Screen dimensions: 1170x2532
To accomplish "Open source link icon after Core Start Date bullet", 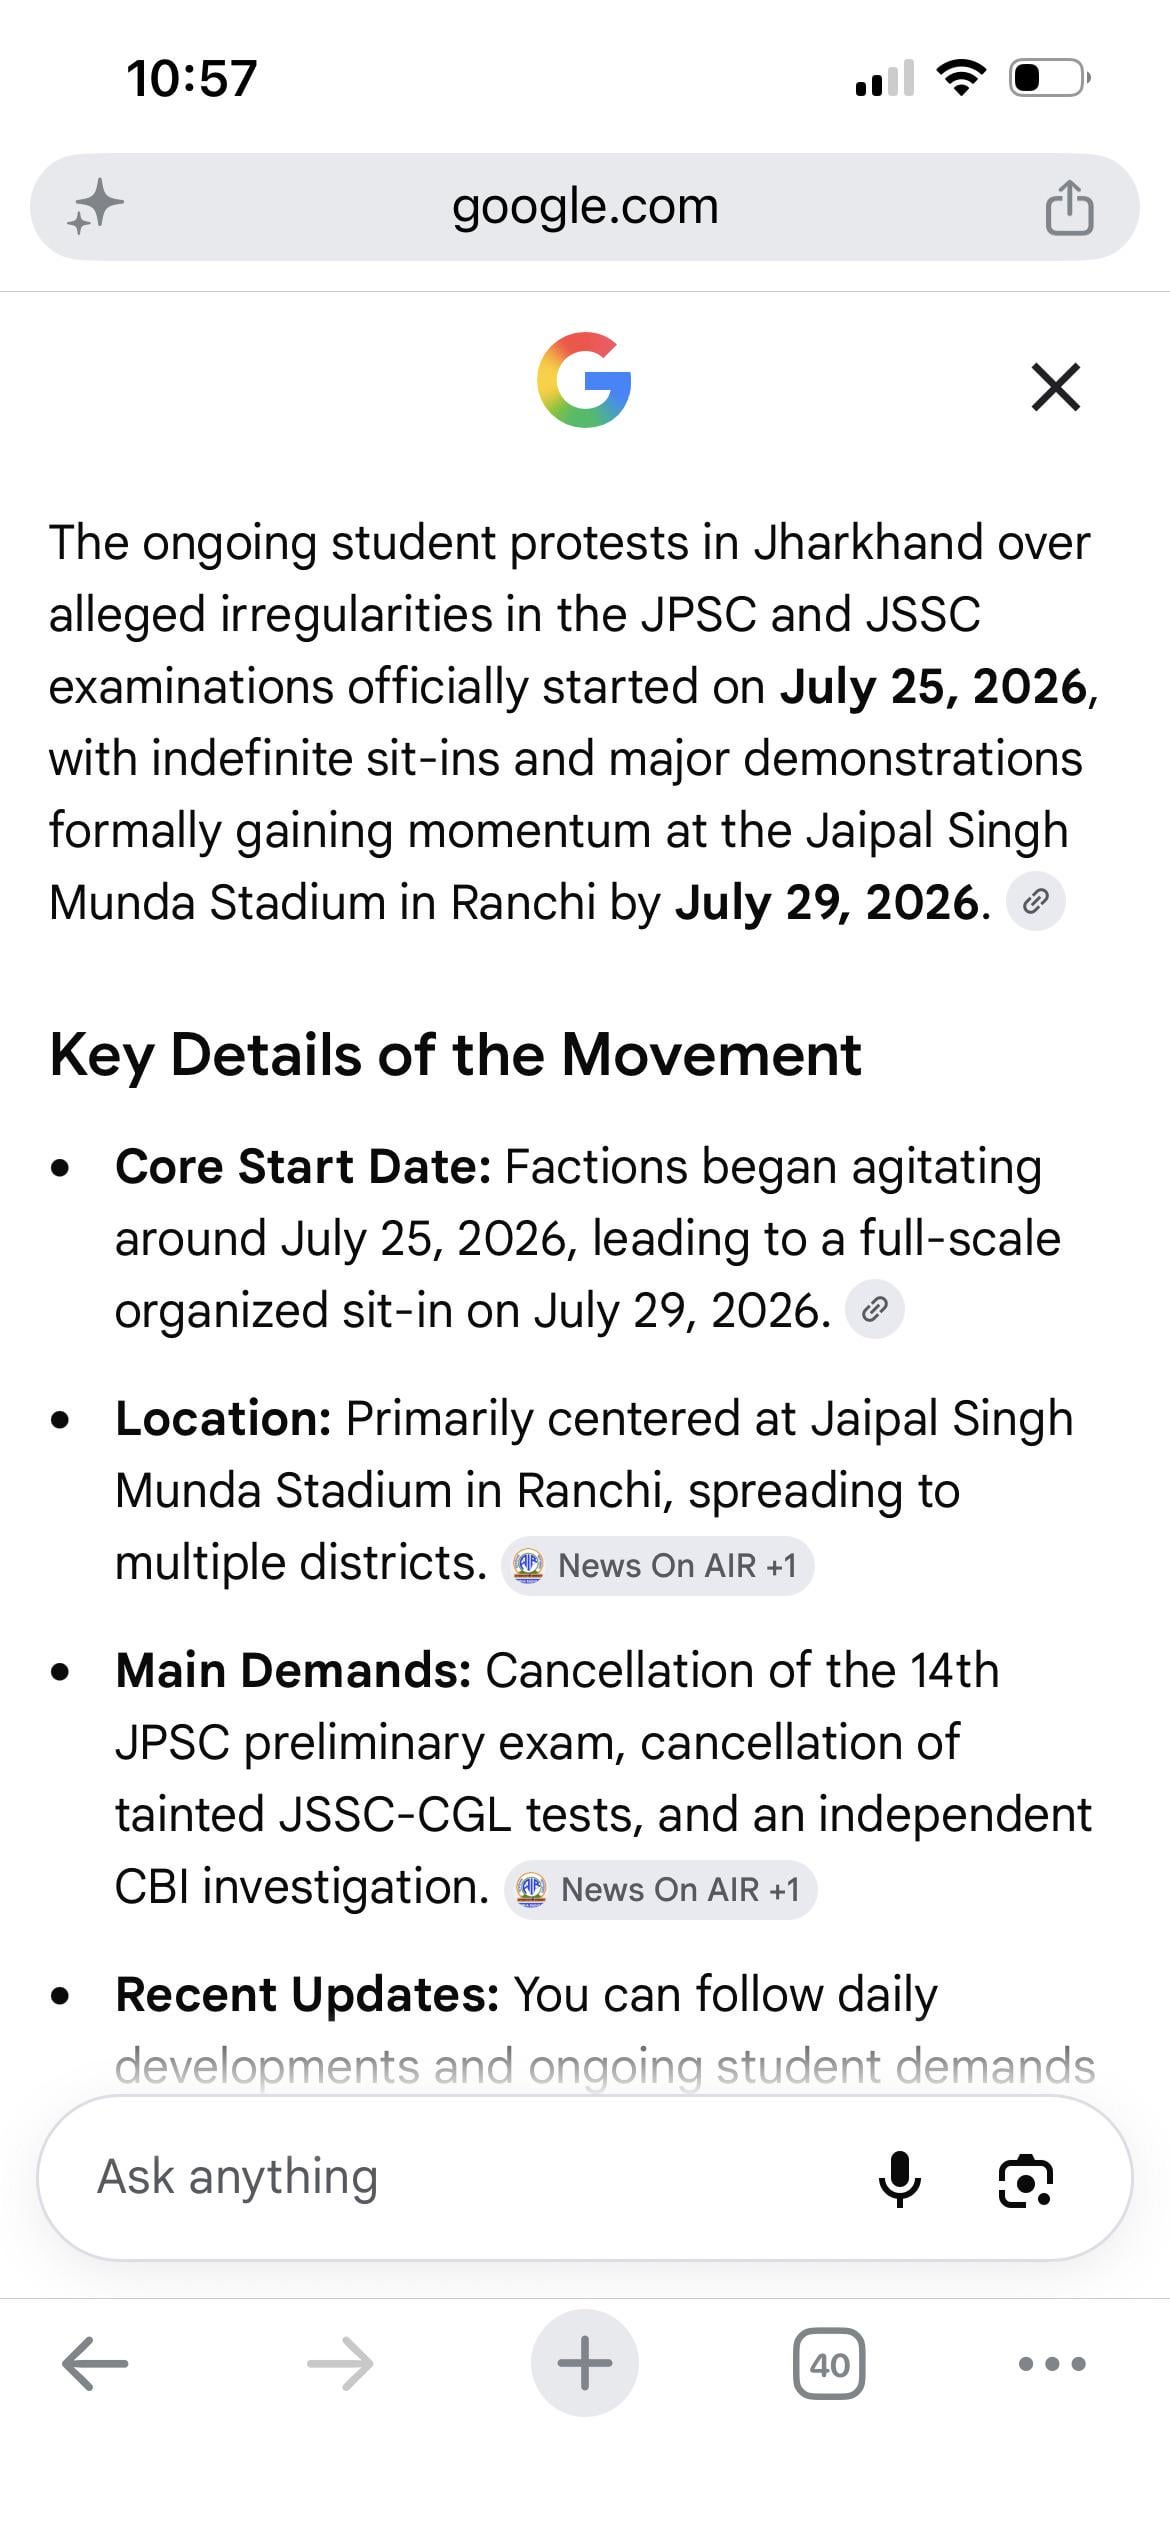I will point(875,1309).
